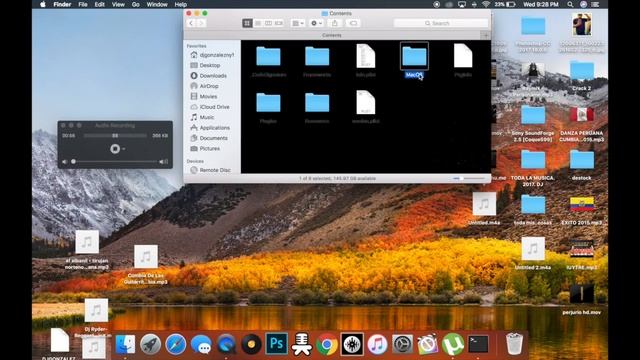Open the Help menu

(x=180, y=4)
